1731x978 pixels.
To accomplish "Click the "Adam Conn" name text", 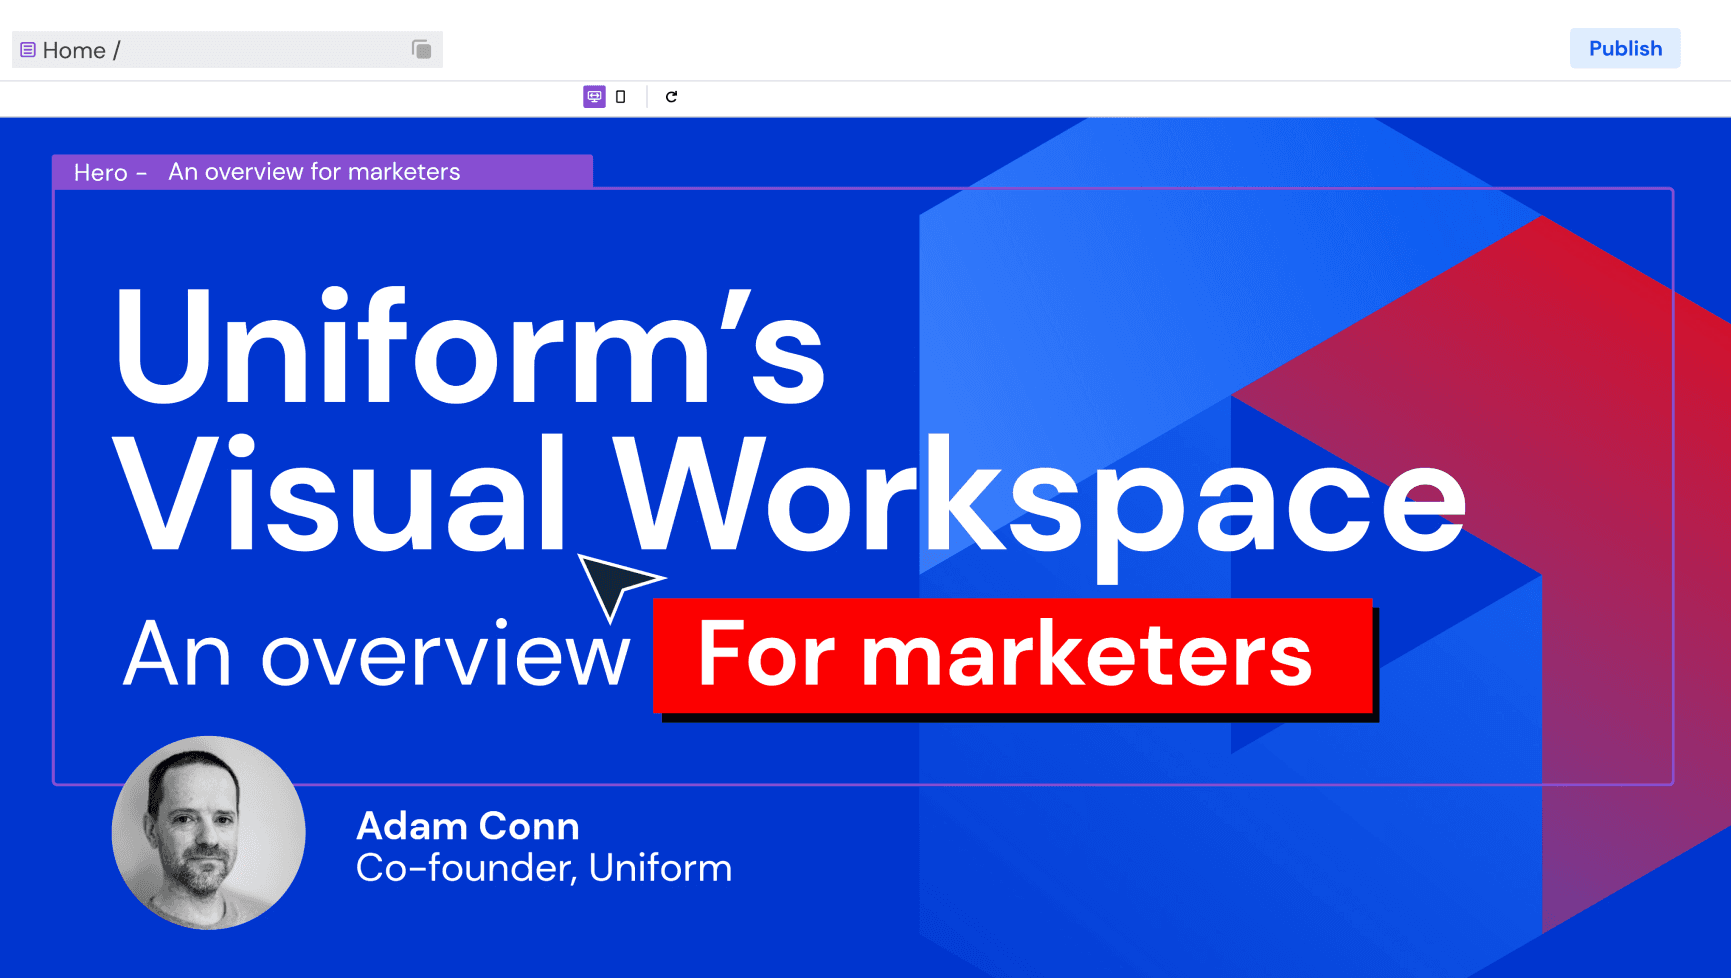I will pos(467,826).
